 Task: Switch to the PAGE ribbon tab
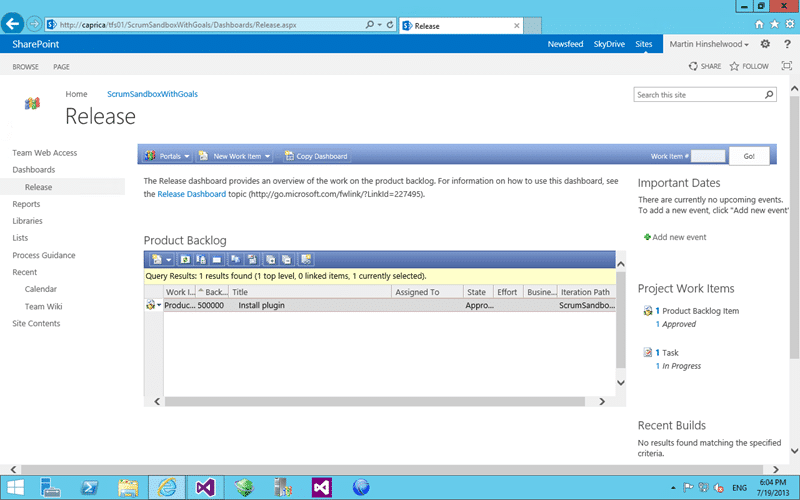[61, 67]
